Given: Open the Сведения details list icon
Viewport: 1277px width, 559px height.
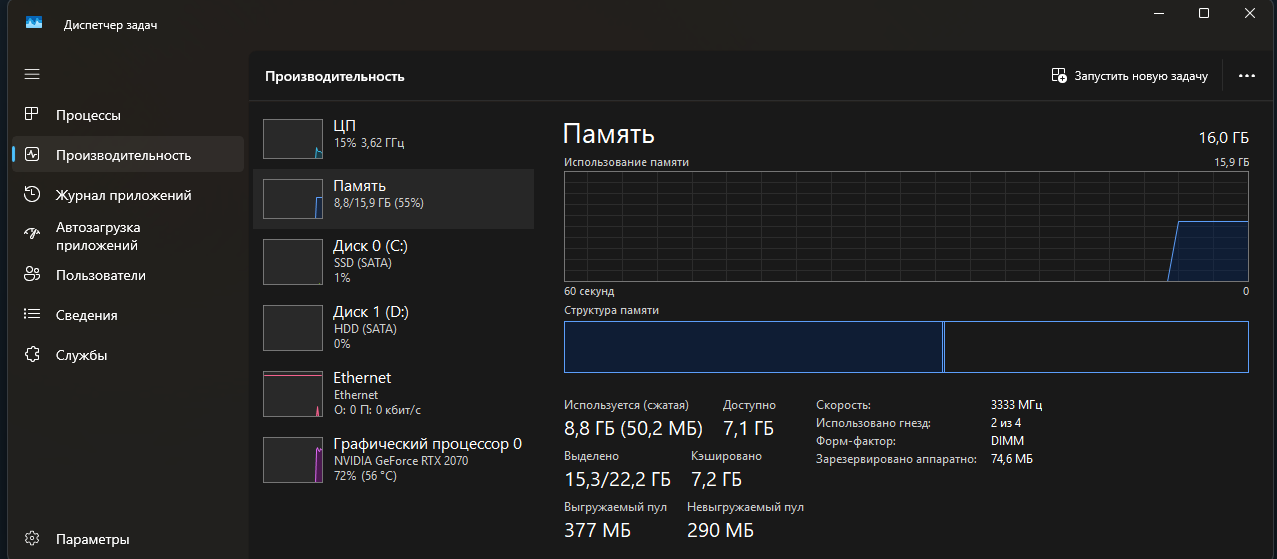Looking at the screenshot, I should click(32, 315).
